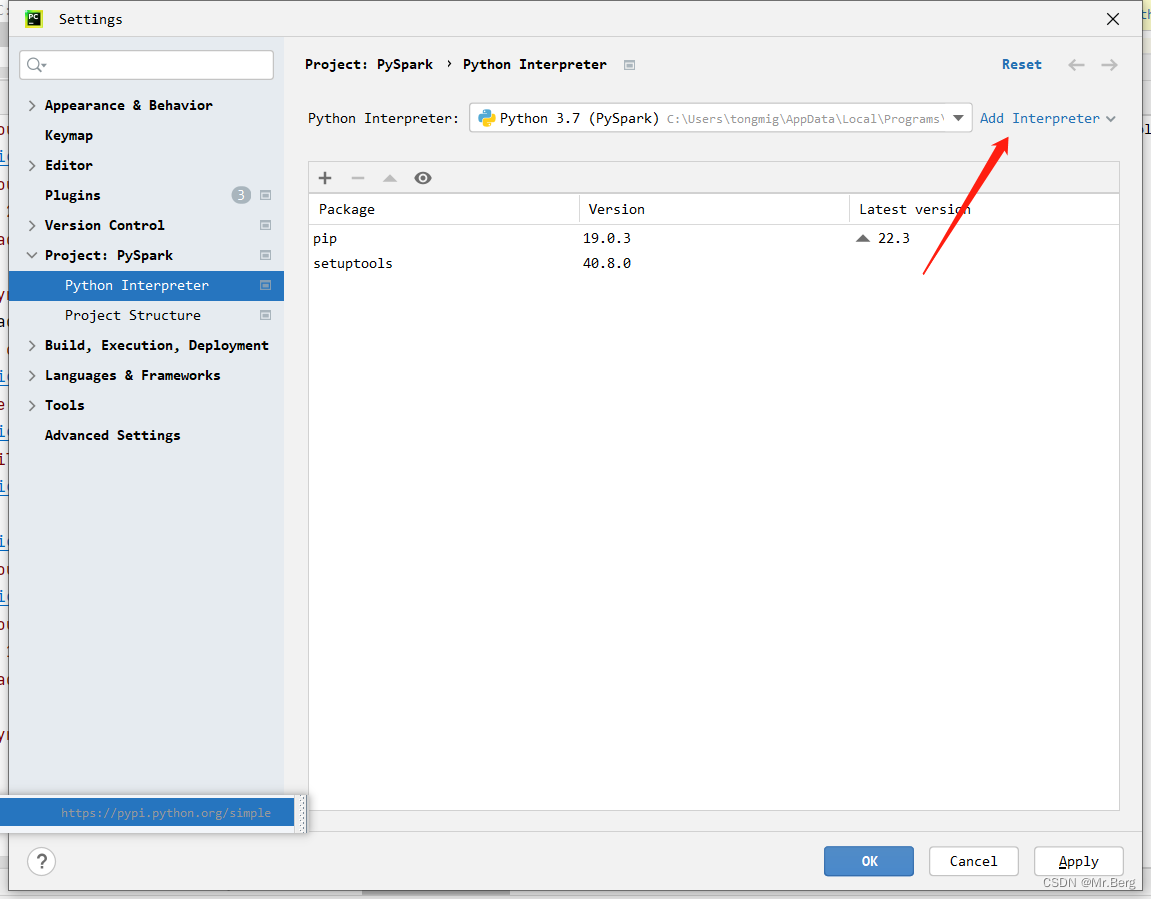Viewport: 1151px width, 899px height.
Task: Click the project icon next to breadcrumb title
Action: pos(629,65)
